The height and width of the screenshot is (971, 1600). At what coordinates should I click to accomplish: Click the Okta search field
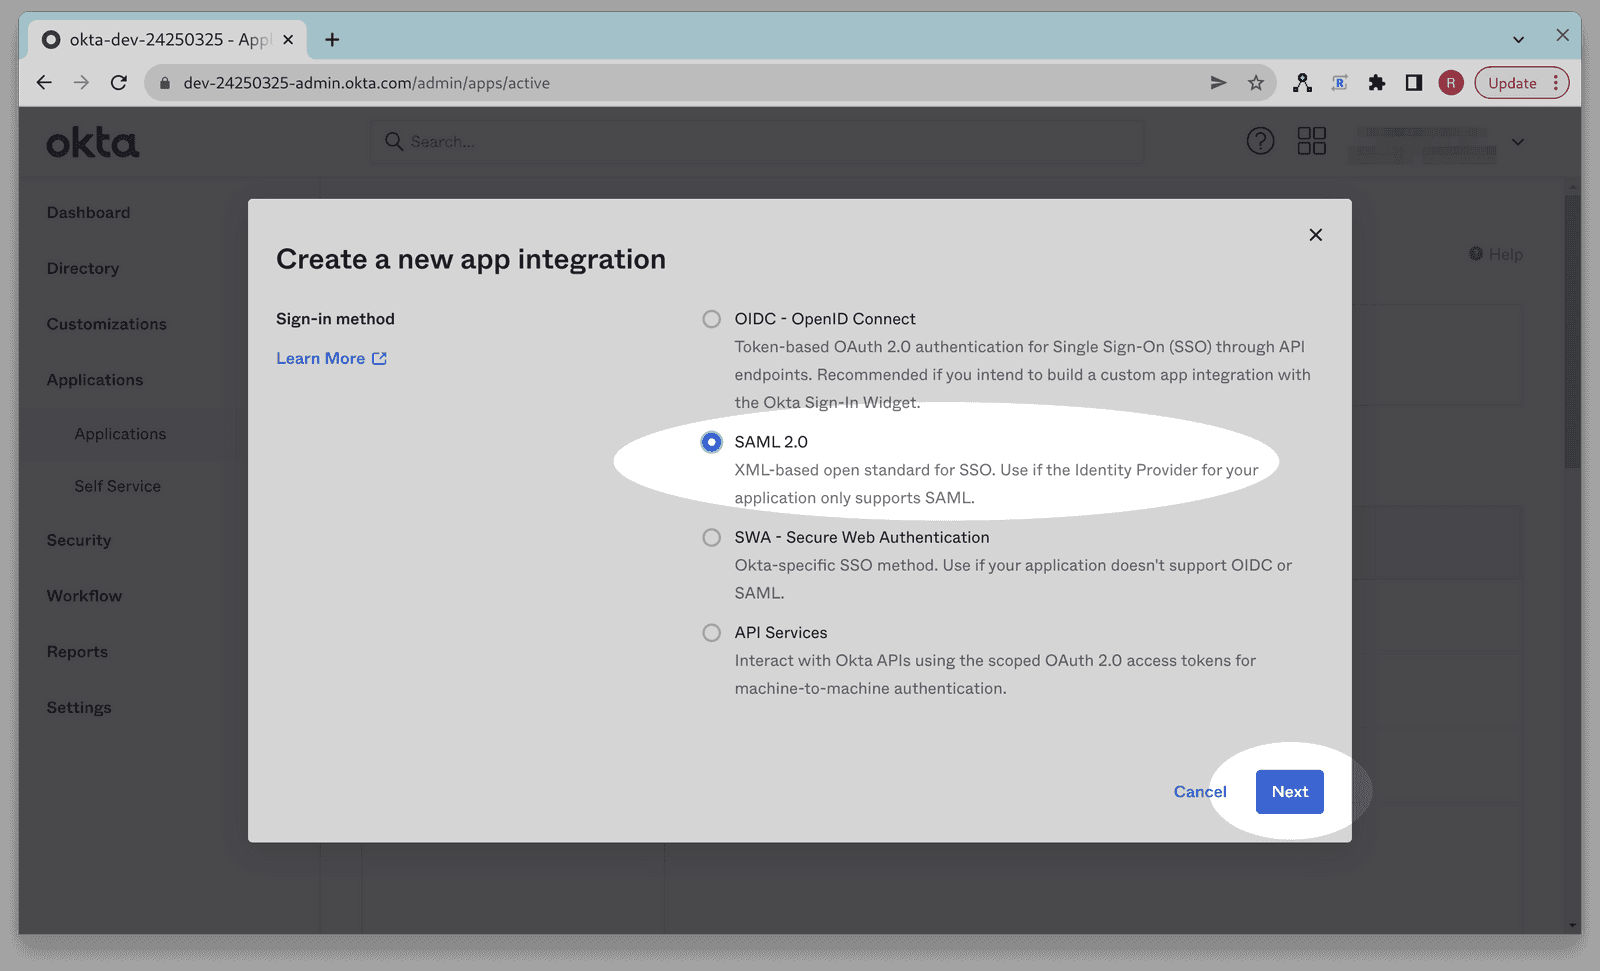click(757, 142)
